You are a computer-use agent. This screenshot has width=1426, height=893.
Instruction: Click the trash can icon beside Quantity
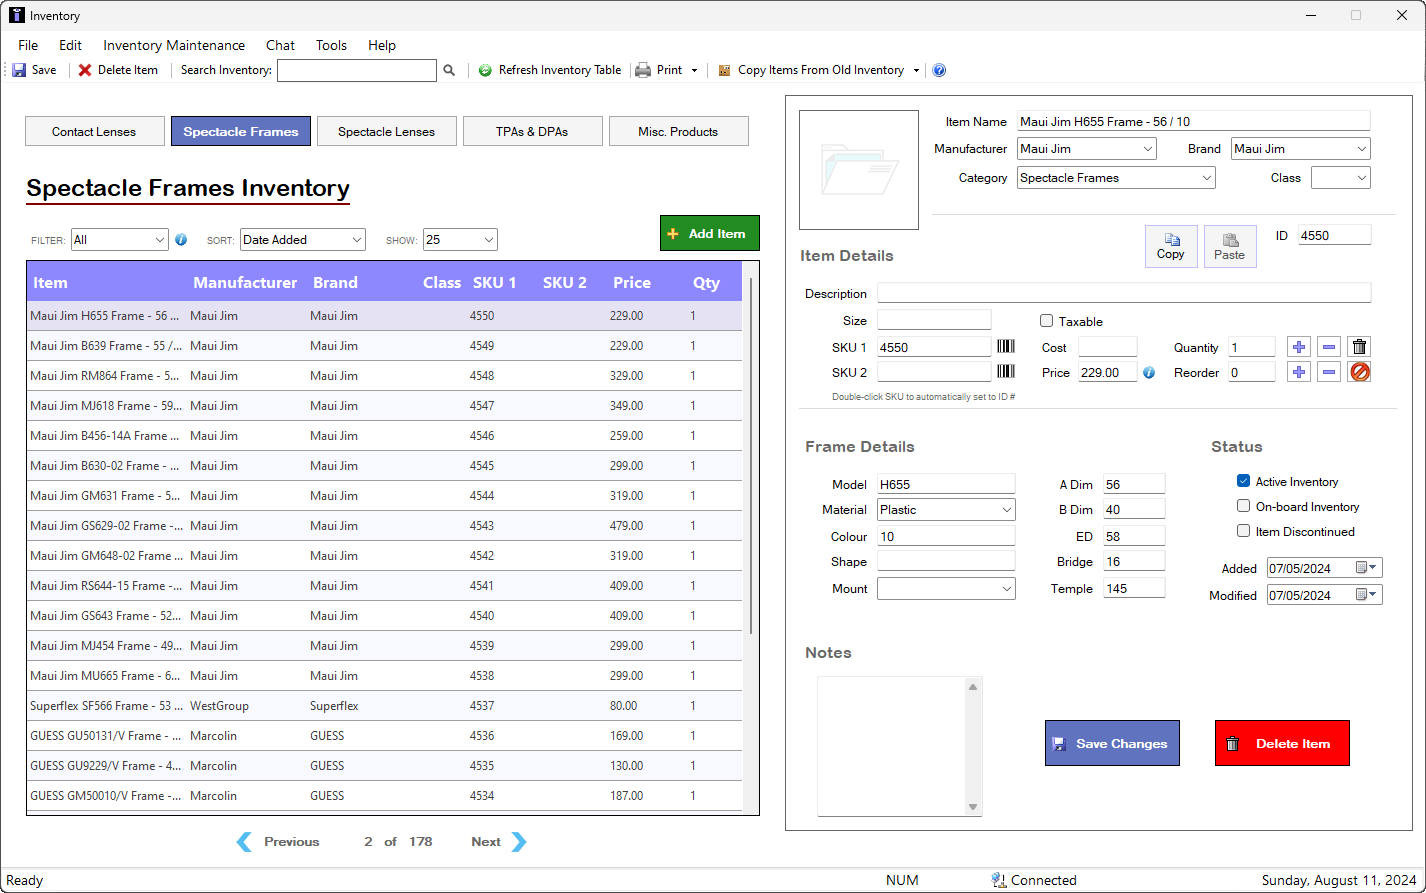coord(1359,347)
